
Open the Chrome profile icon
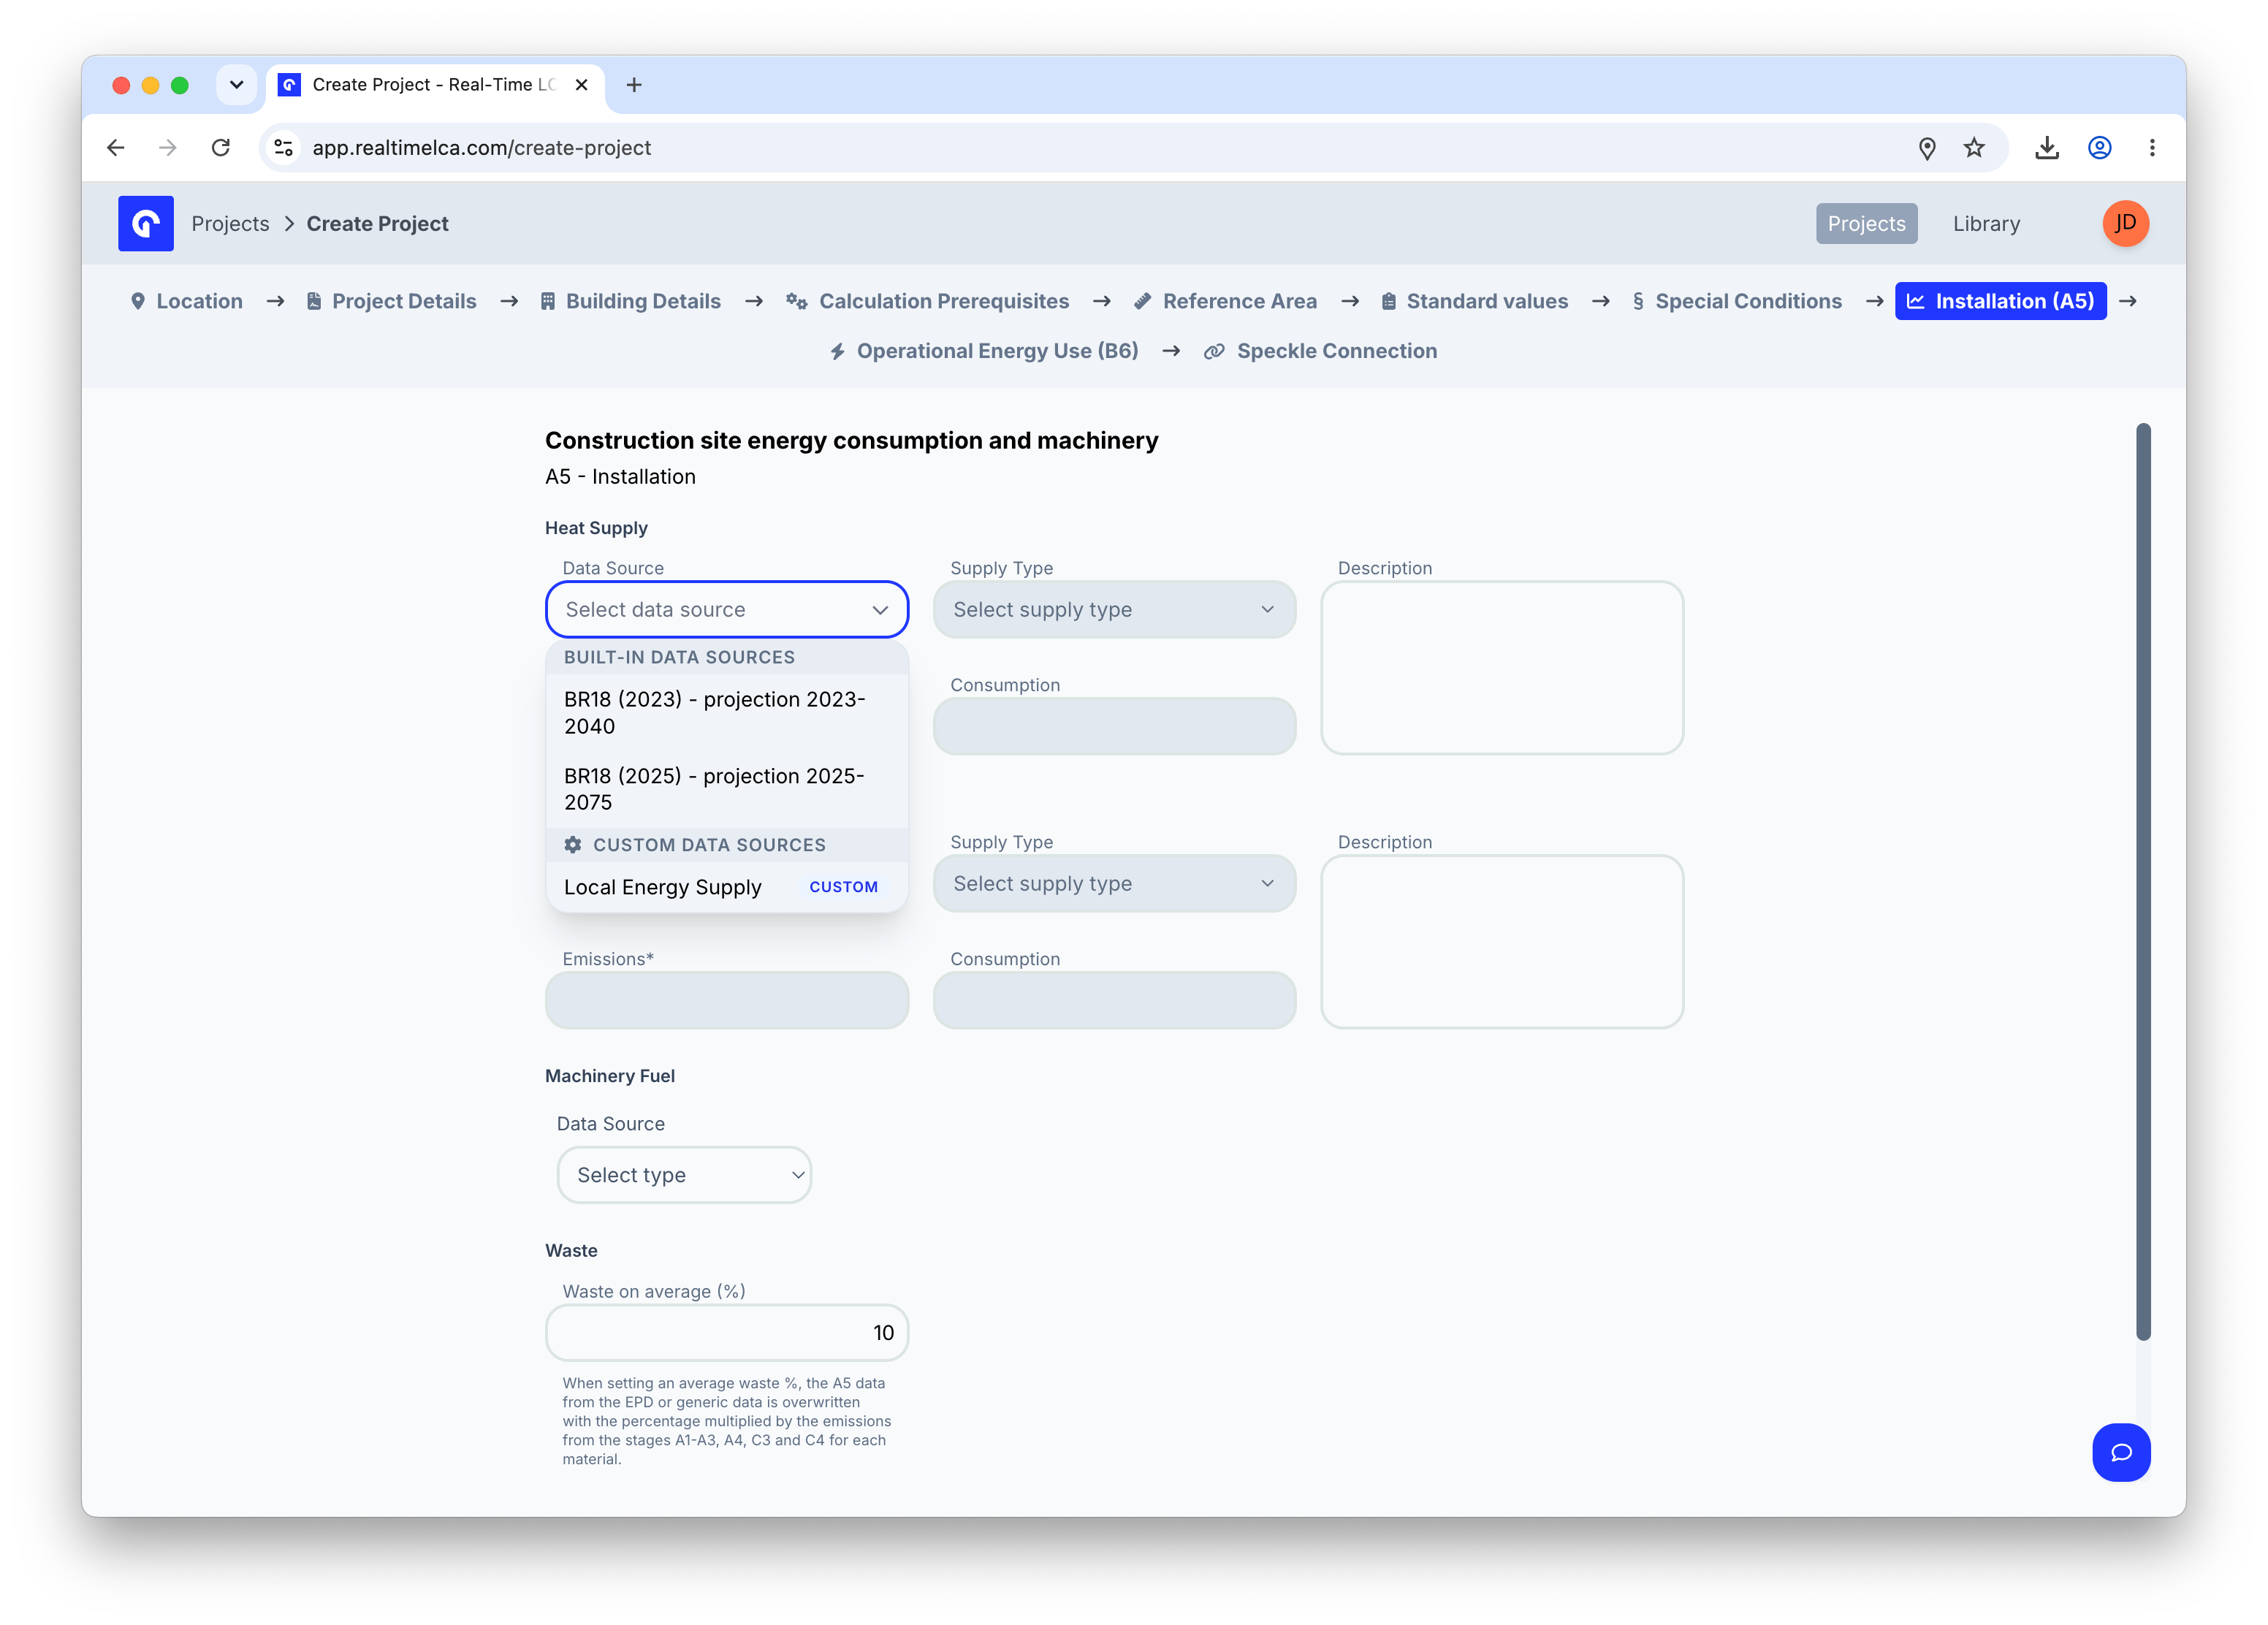(2100, 148)
